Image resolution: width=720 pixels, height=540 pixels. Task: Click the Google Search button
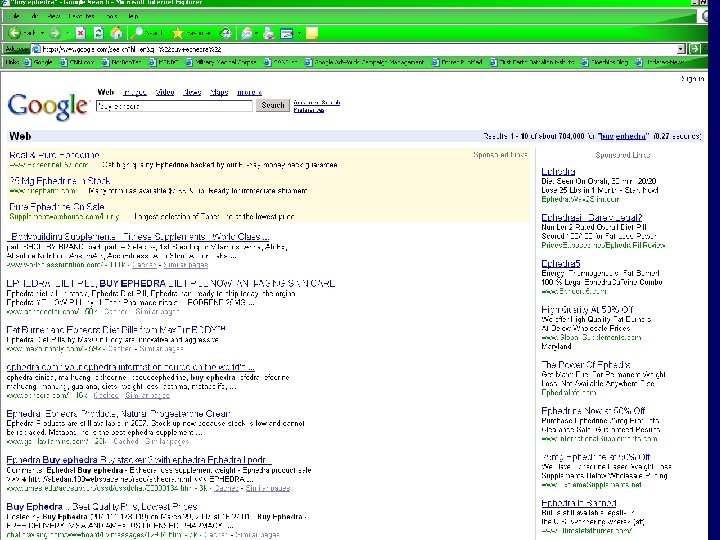[x=273, y=105]
